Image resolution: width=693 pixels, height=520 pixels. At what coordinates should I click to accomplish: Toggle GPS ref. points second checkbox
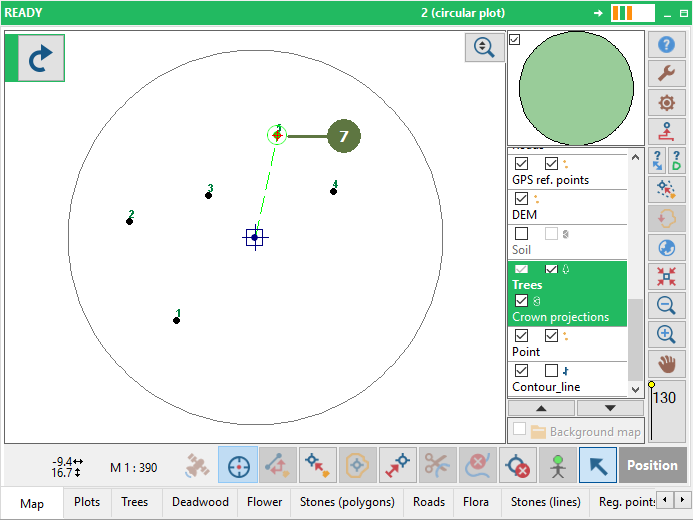pos(551,163)
